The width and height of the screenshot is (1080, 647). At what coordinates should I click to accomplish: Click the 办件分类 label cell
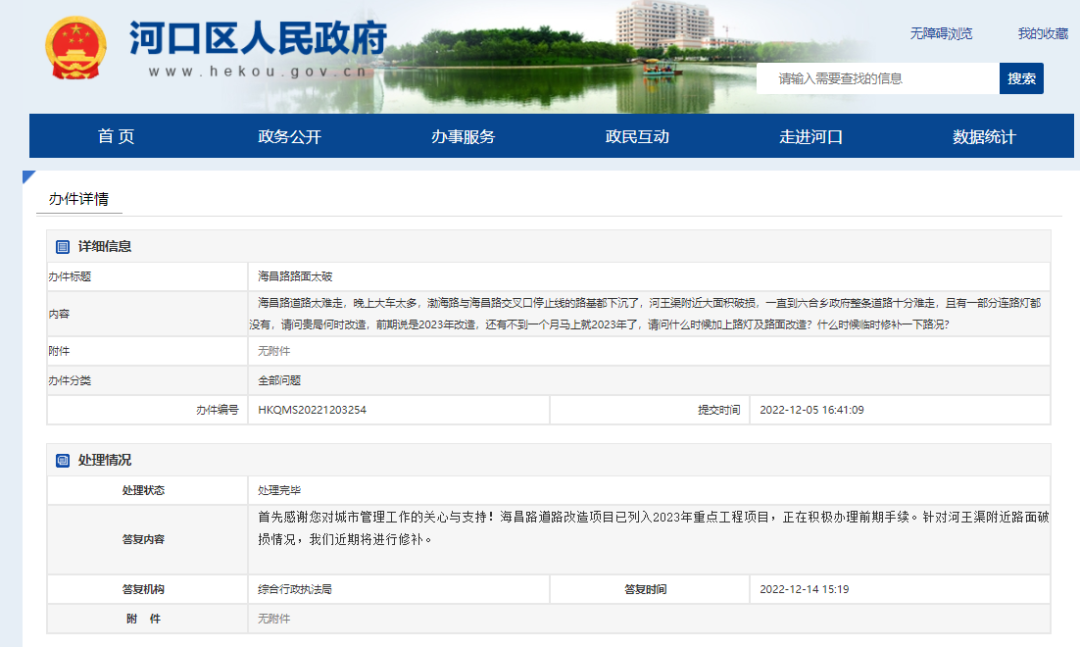click(147, 380)
